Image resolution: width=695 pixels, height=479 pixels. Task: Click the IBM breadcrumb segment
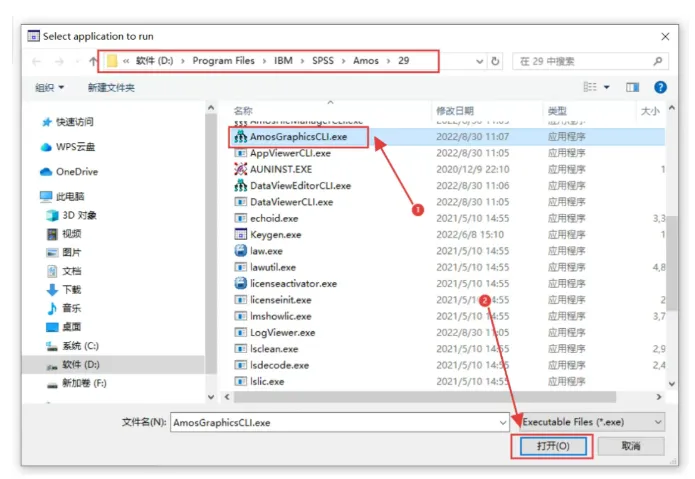283,61
